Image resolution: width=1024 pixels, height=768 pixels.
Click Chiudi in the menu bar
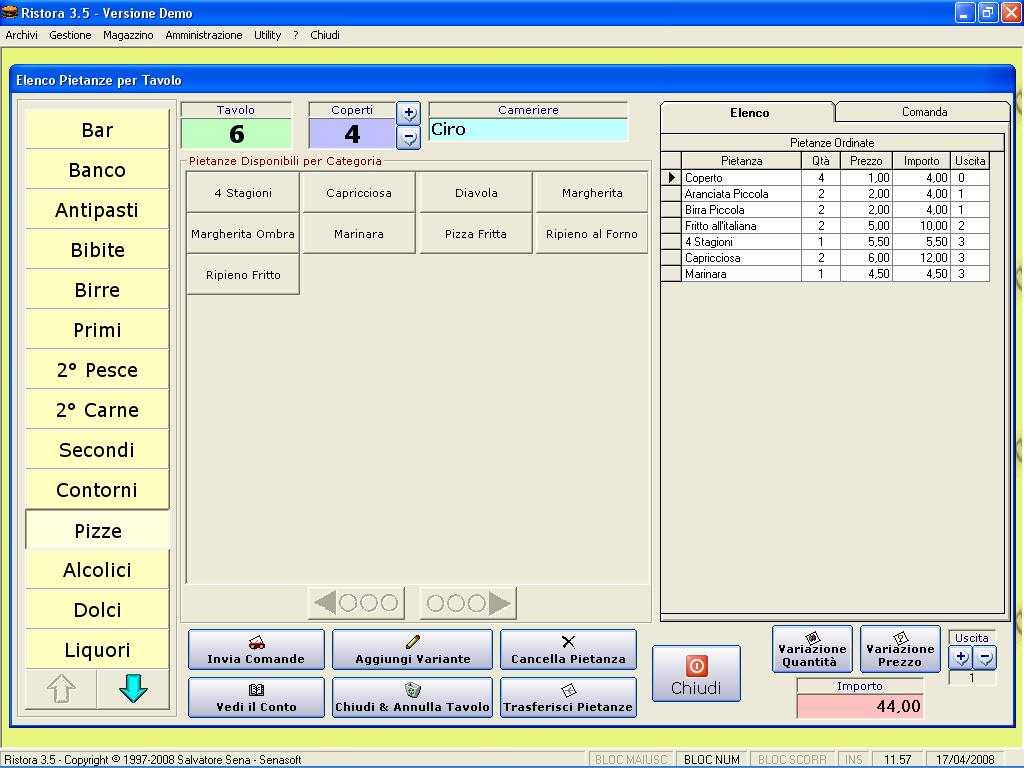pyautogui.click(x=325, y=35)
